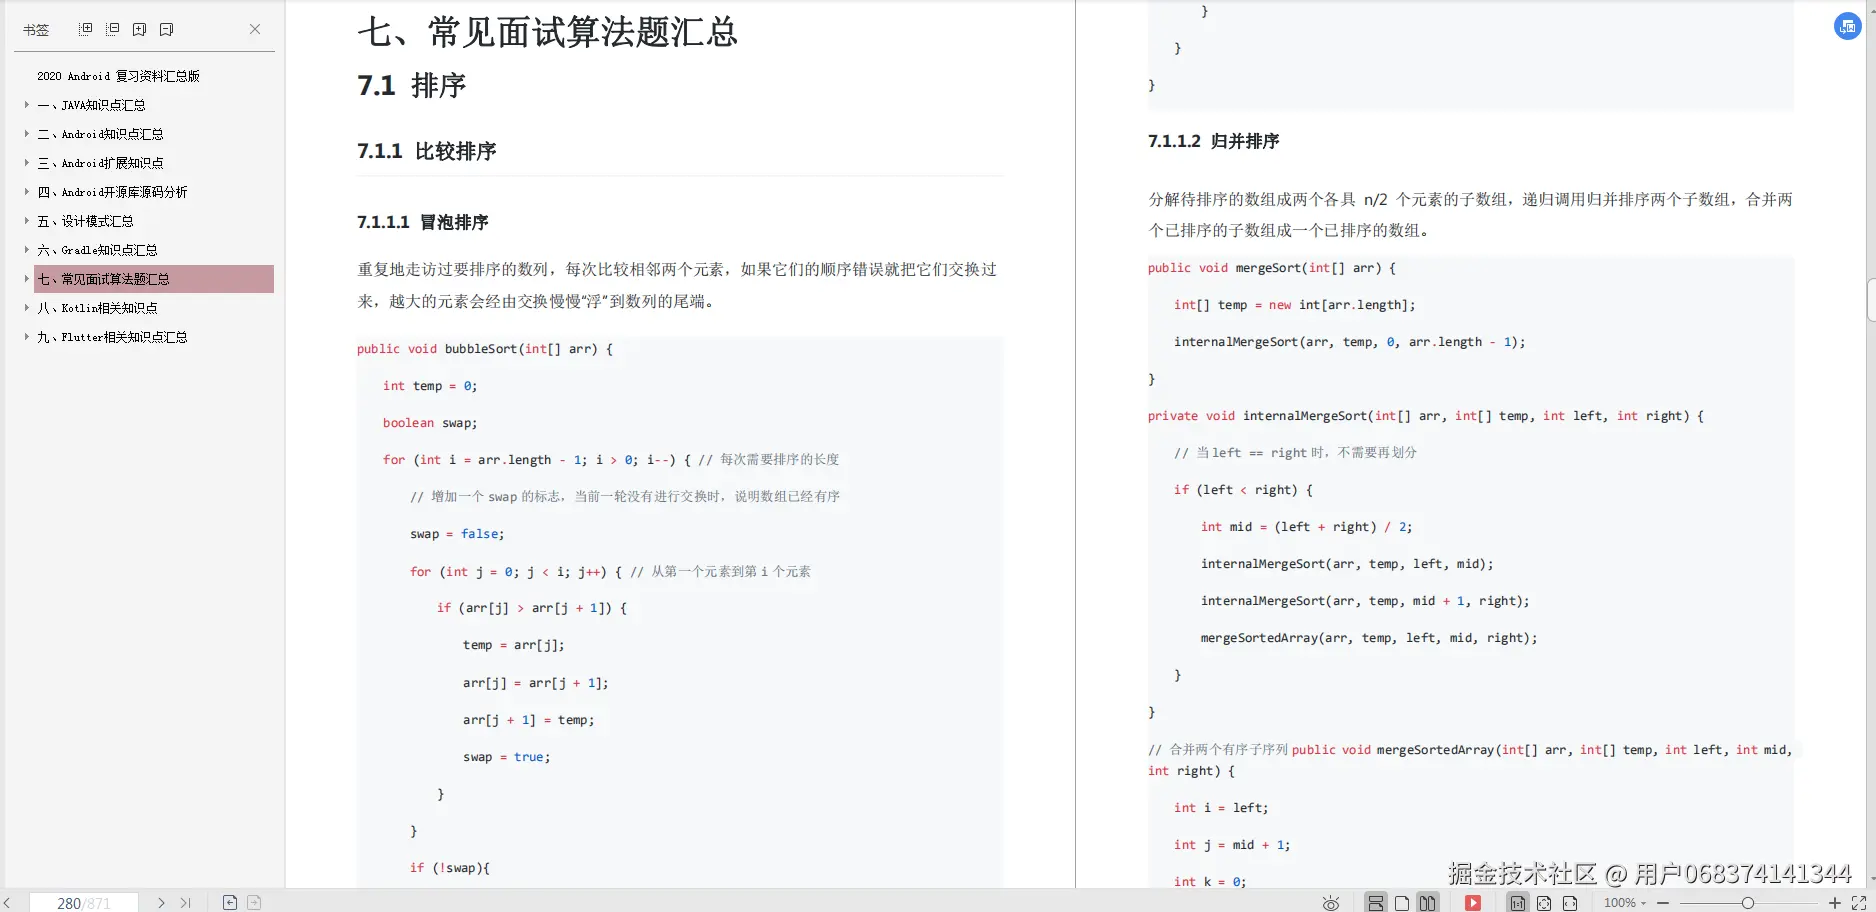Expand the 六、Gradle知识点汇总 bookmark
1876x912 pixels.
click(x=27, y=250)
